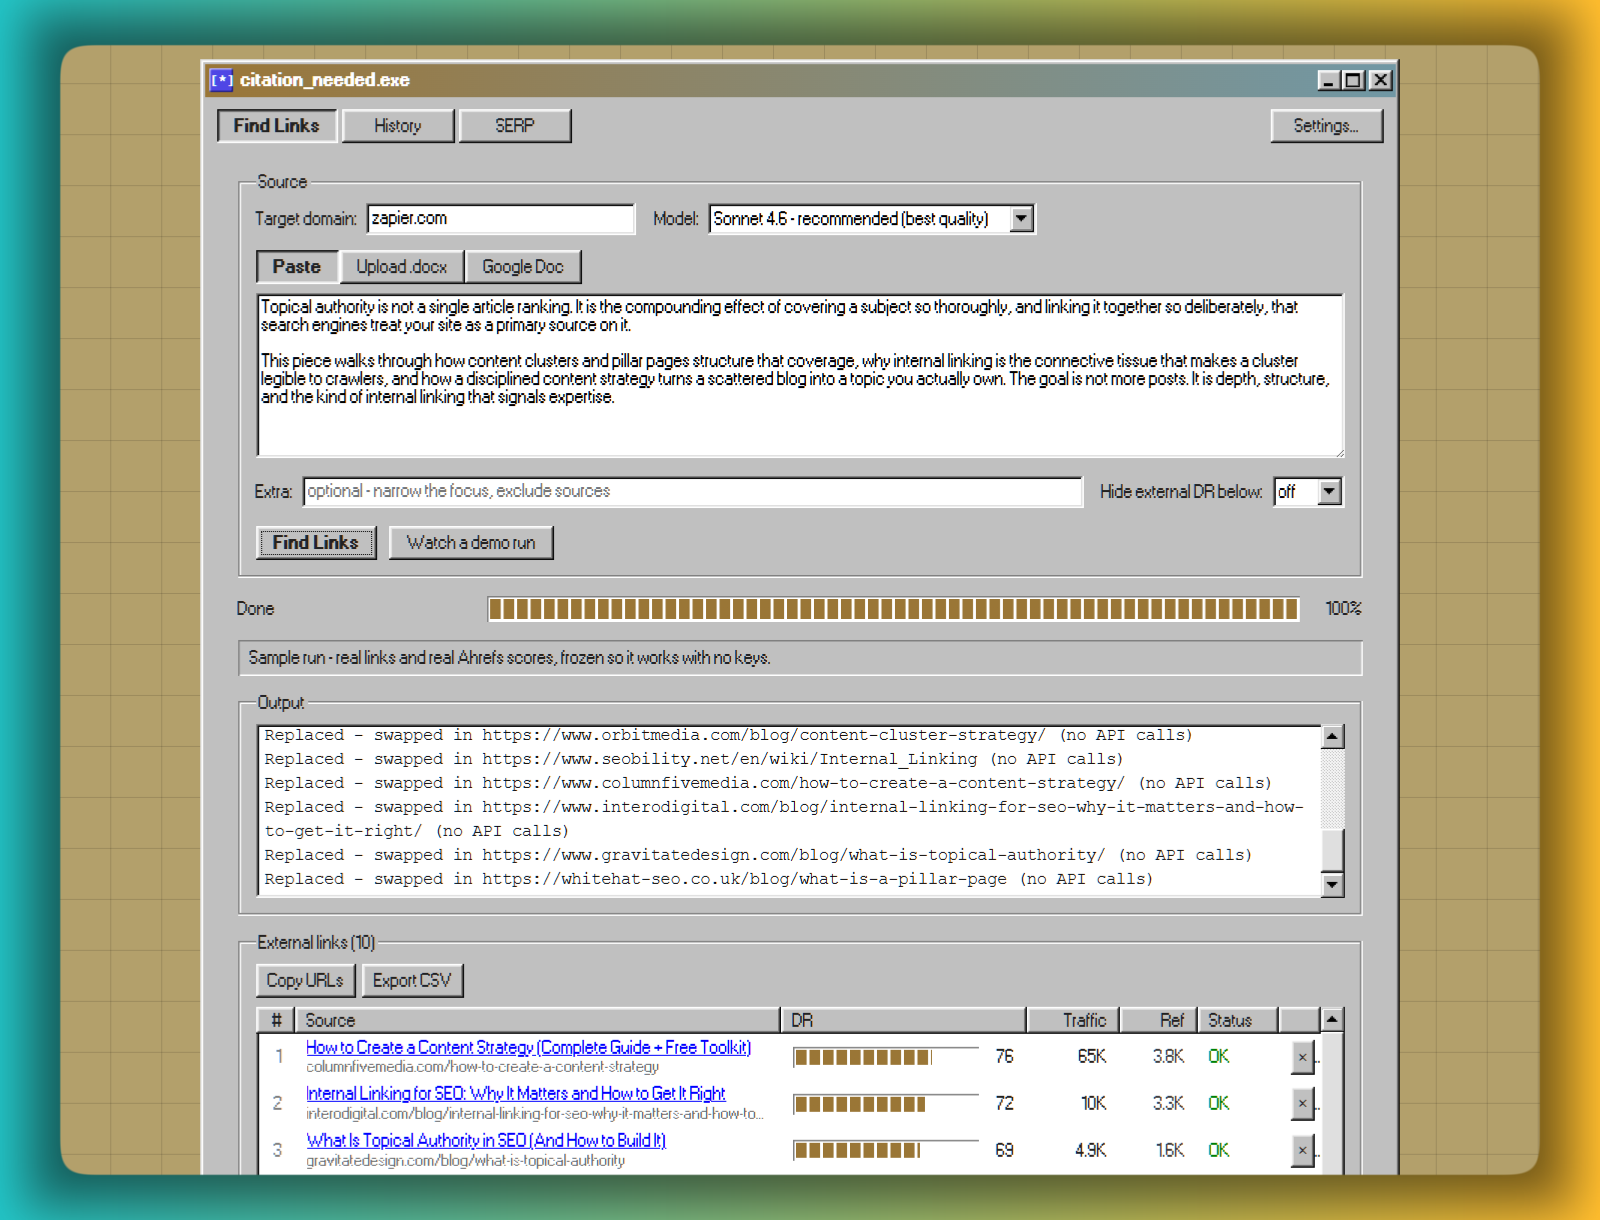Click the seobility.net Internal_Linking log line

[694, 760]
